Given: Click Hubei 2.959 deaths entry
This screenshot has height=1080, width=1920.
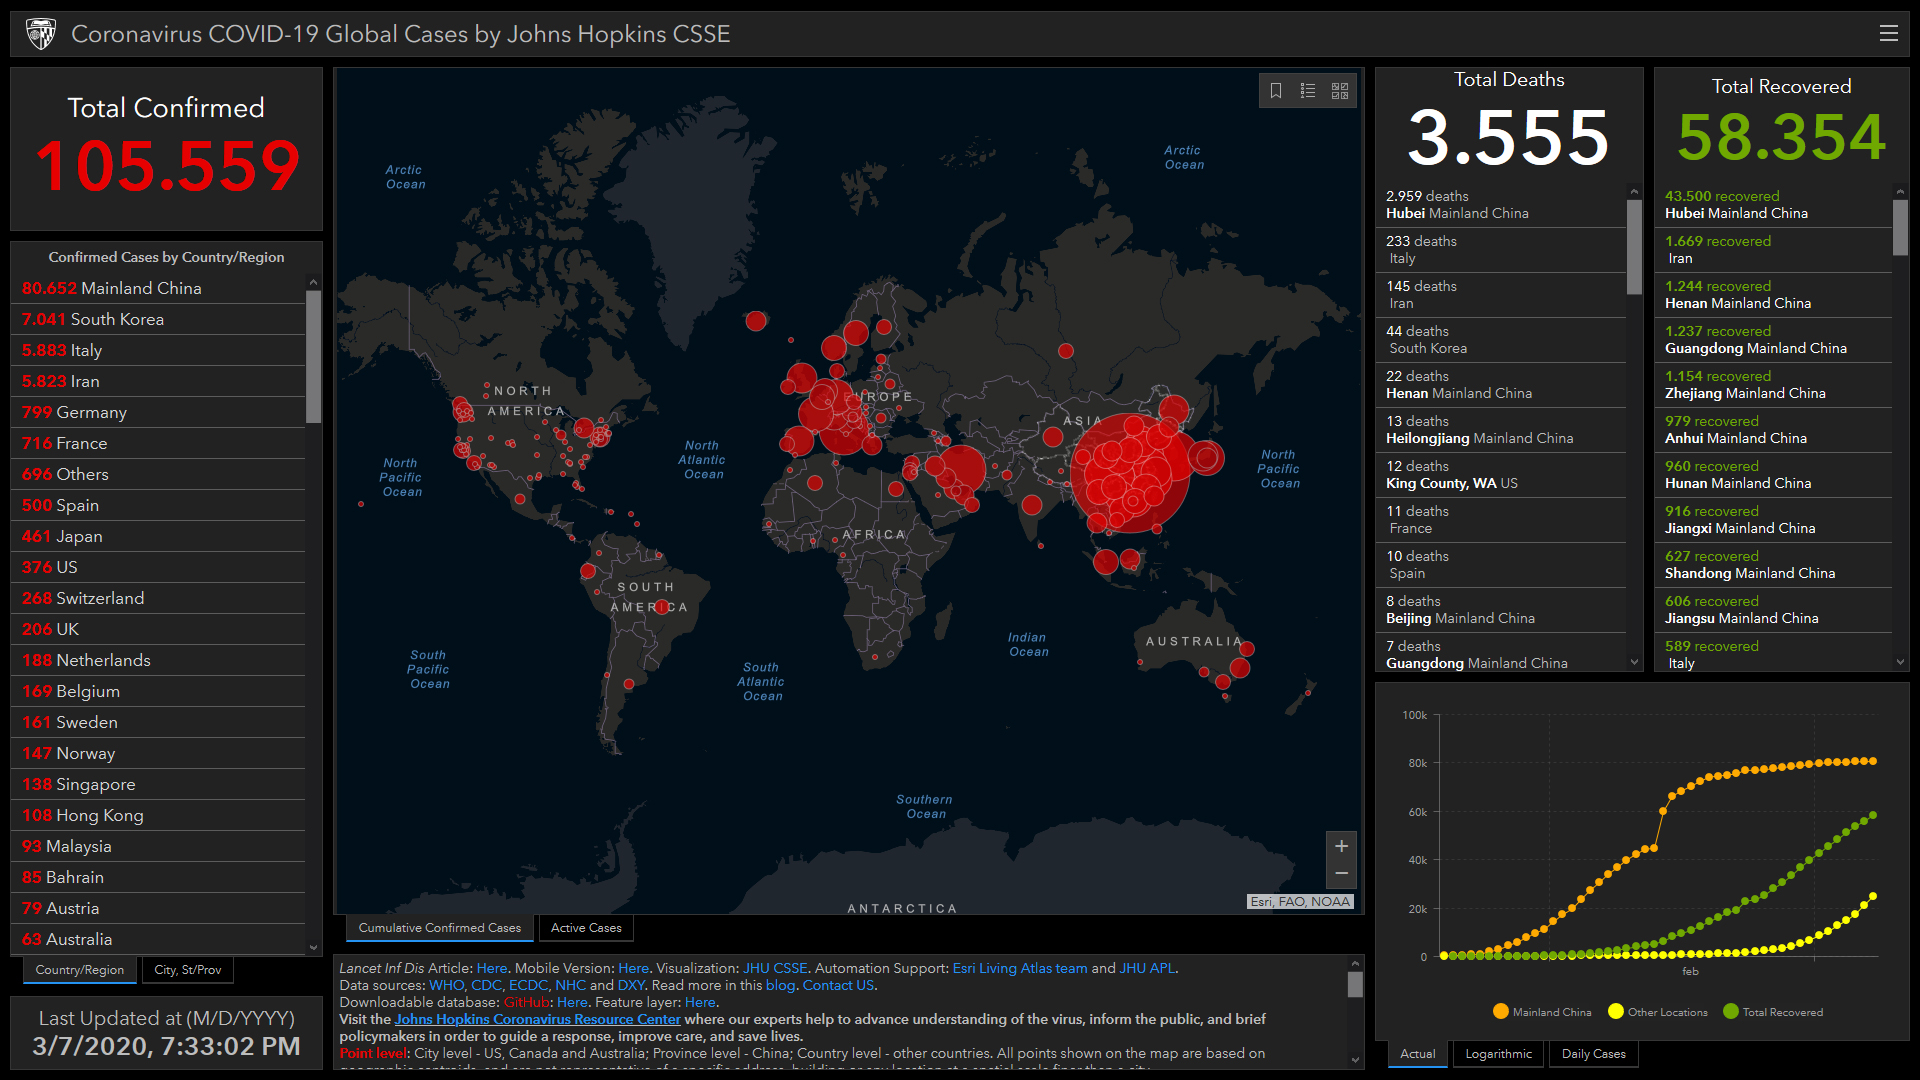Looking at the screenshot, I should point(1502,205).
